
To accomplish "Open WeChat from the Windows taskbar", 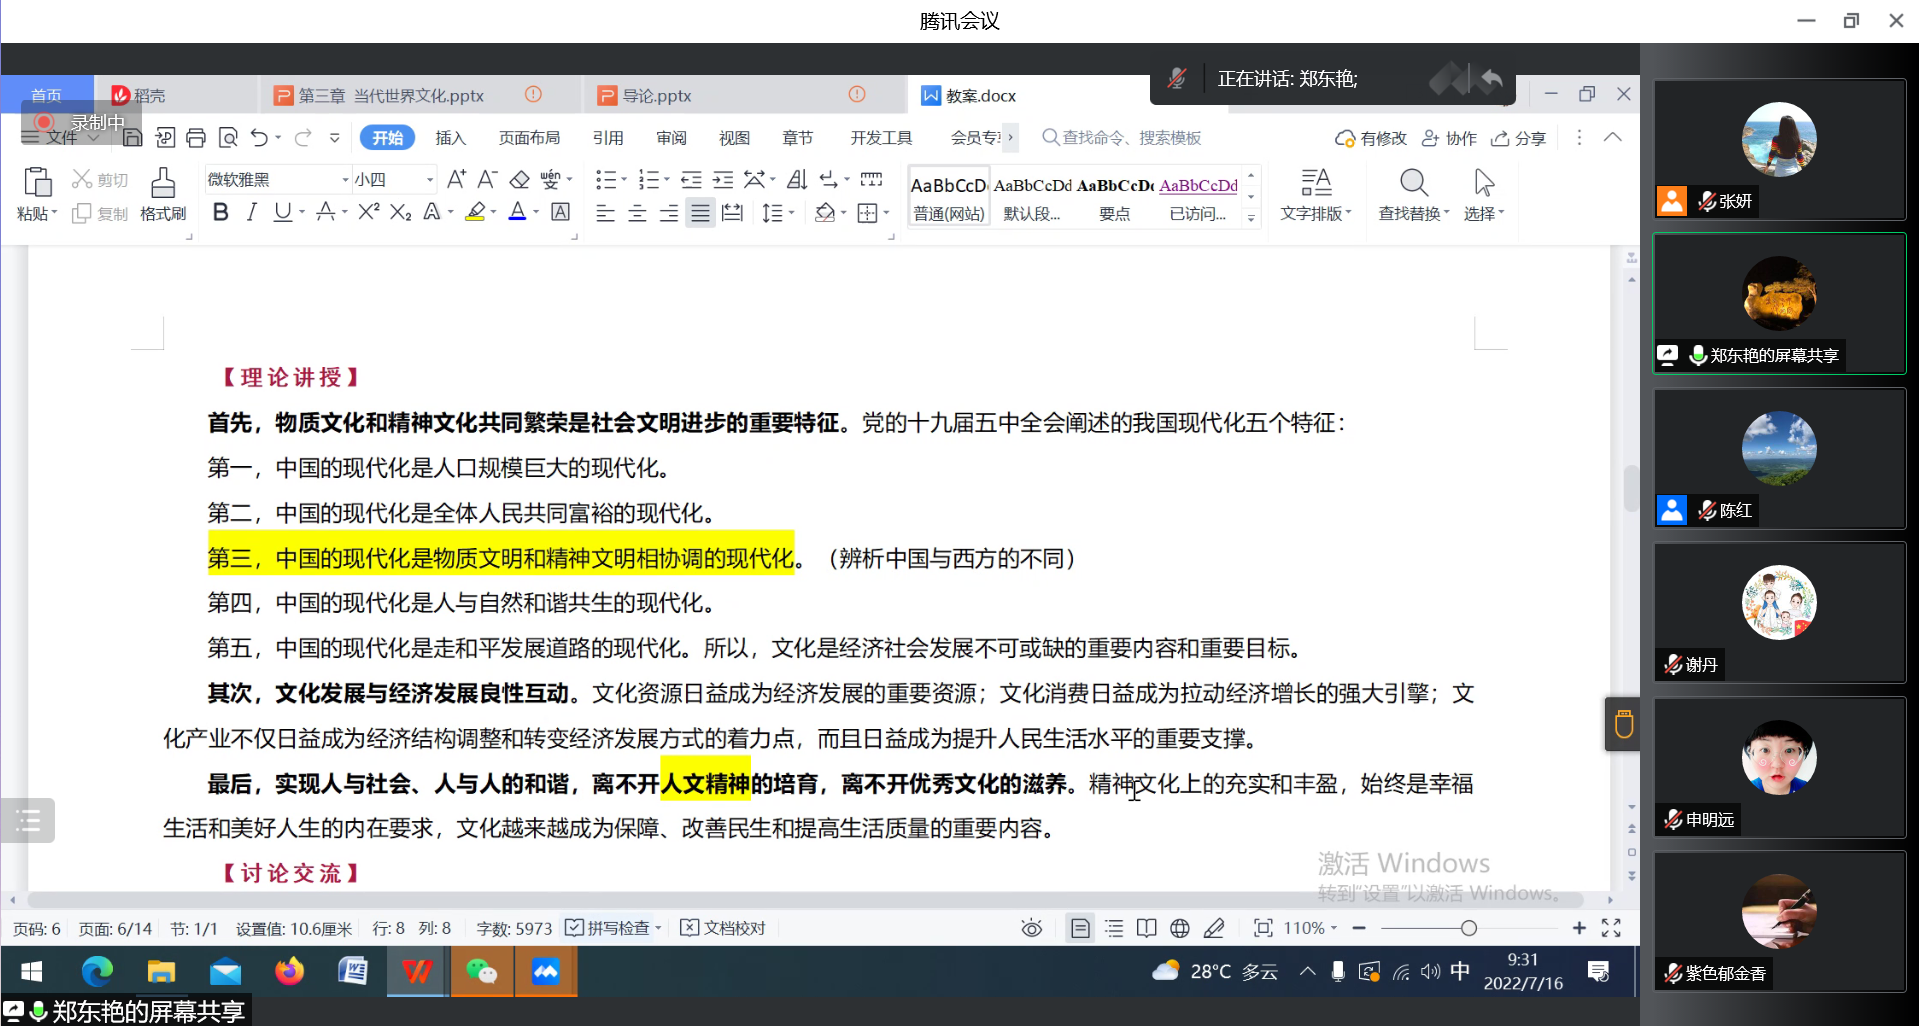I will (481, 971).
